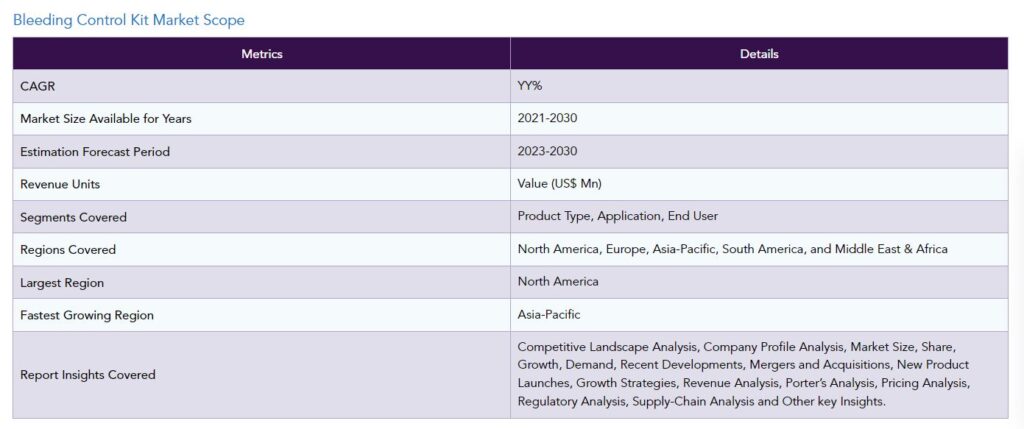
Task: Select Product Type, Application, End User text
Action: tap(617, 216)
